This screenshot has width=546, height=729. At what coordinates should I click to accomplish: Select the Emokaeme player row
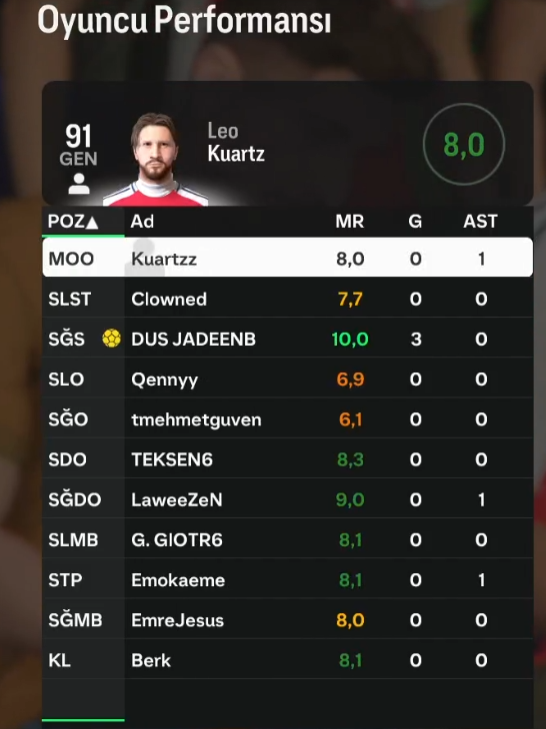pyautogui.click(x=287, y=580)
